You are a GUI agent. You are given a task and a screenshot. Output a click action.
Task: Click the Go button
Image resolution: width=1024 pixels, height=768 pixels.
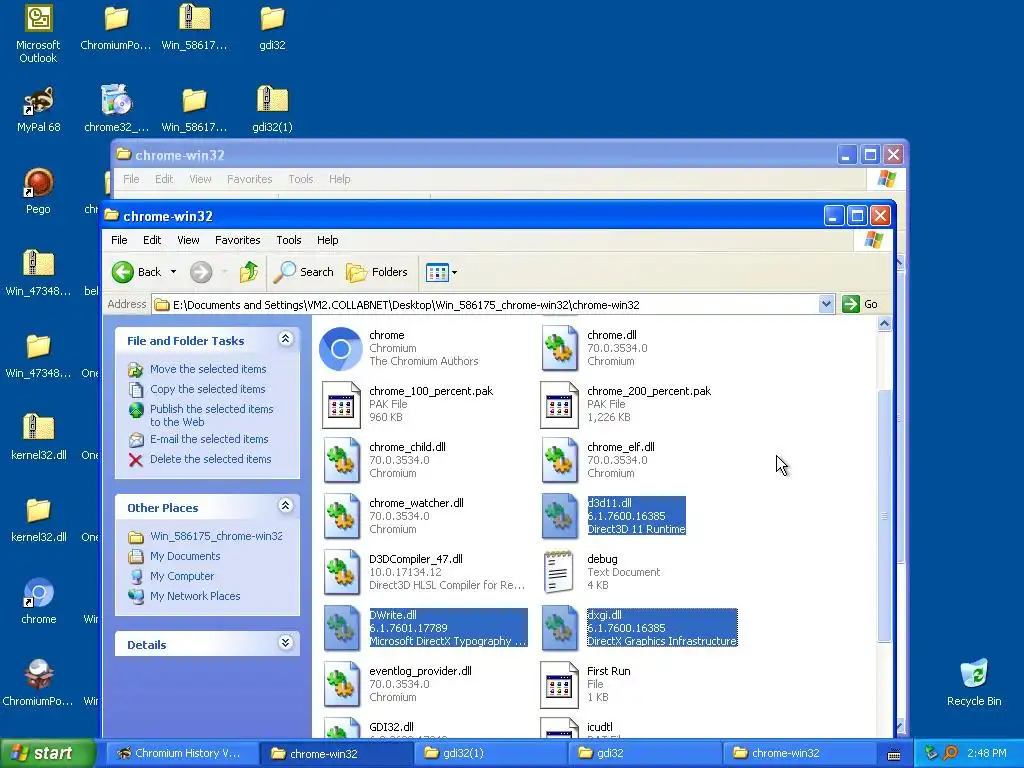(860, 304)
